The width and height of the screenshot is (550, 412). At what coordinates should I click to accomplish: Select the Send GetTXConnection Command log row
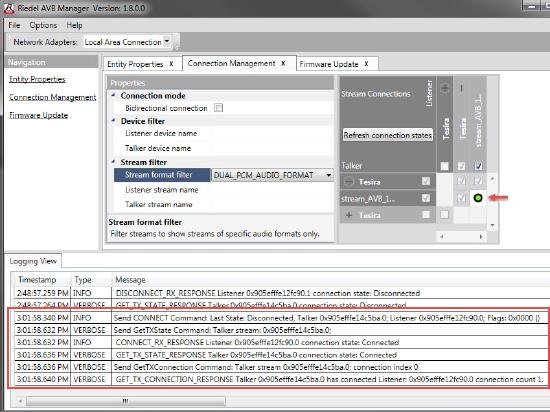pos(281,367)
